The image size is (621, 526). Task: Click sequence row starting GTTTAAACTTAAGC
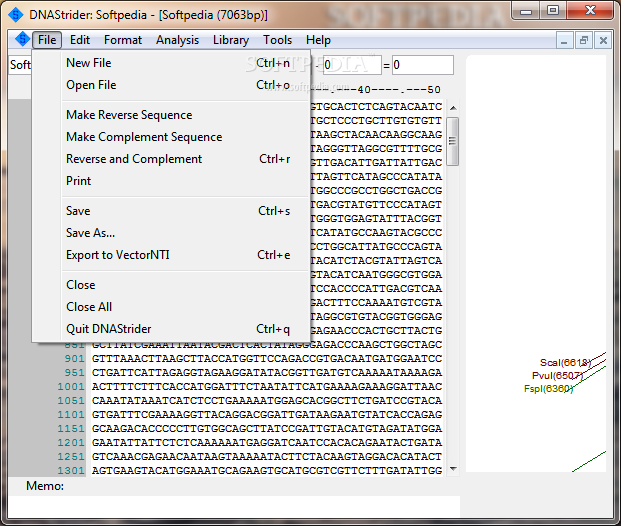tap(267, 359)
